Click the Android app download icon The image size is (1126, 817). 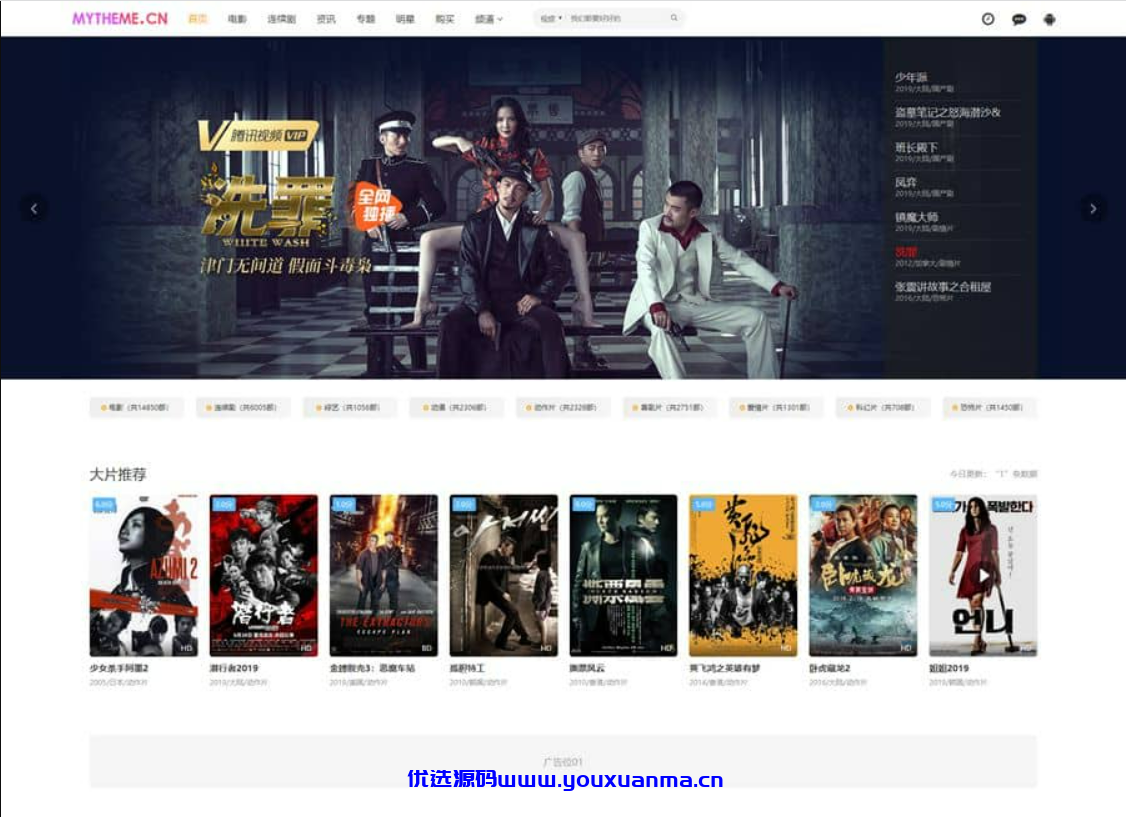[x=1049, y=19]
